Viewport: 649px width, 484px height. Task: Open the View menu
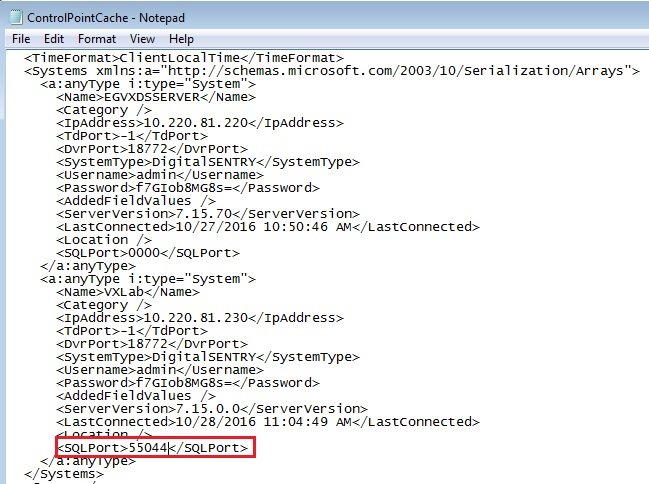pyautogui.click(x=142, y=39)
